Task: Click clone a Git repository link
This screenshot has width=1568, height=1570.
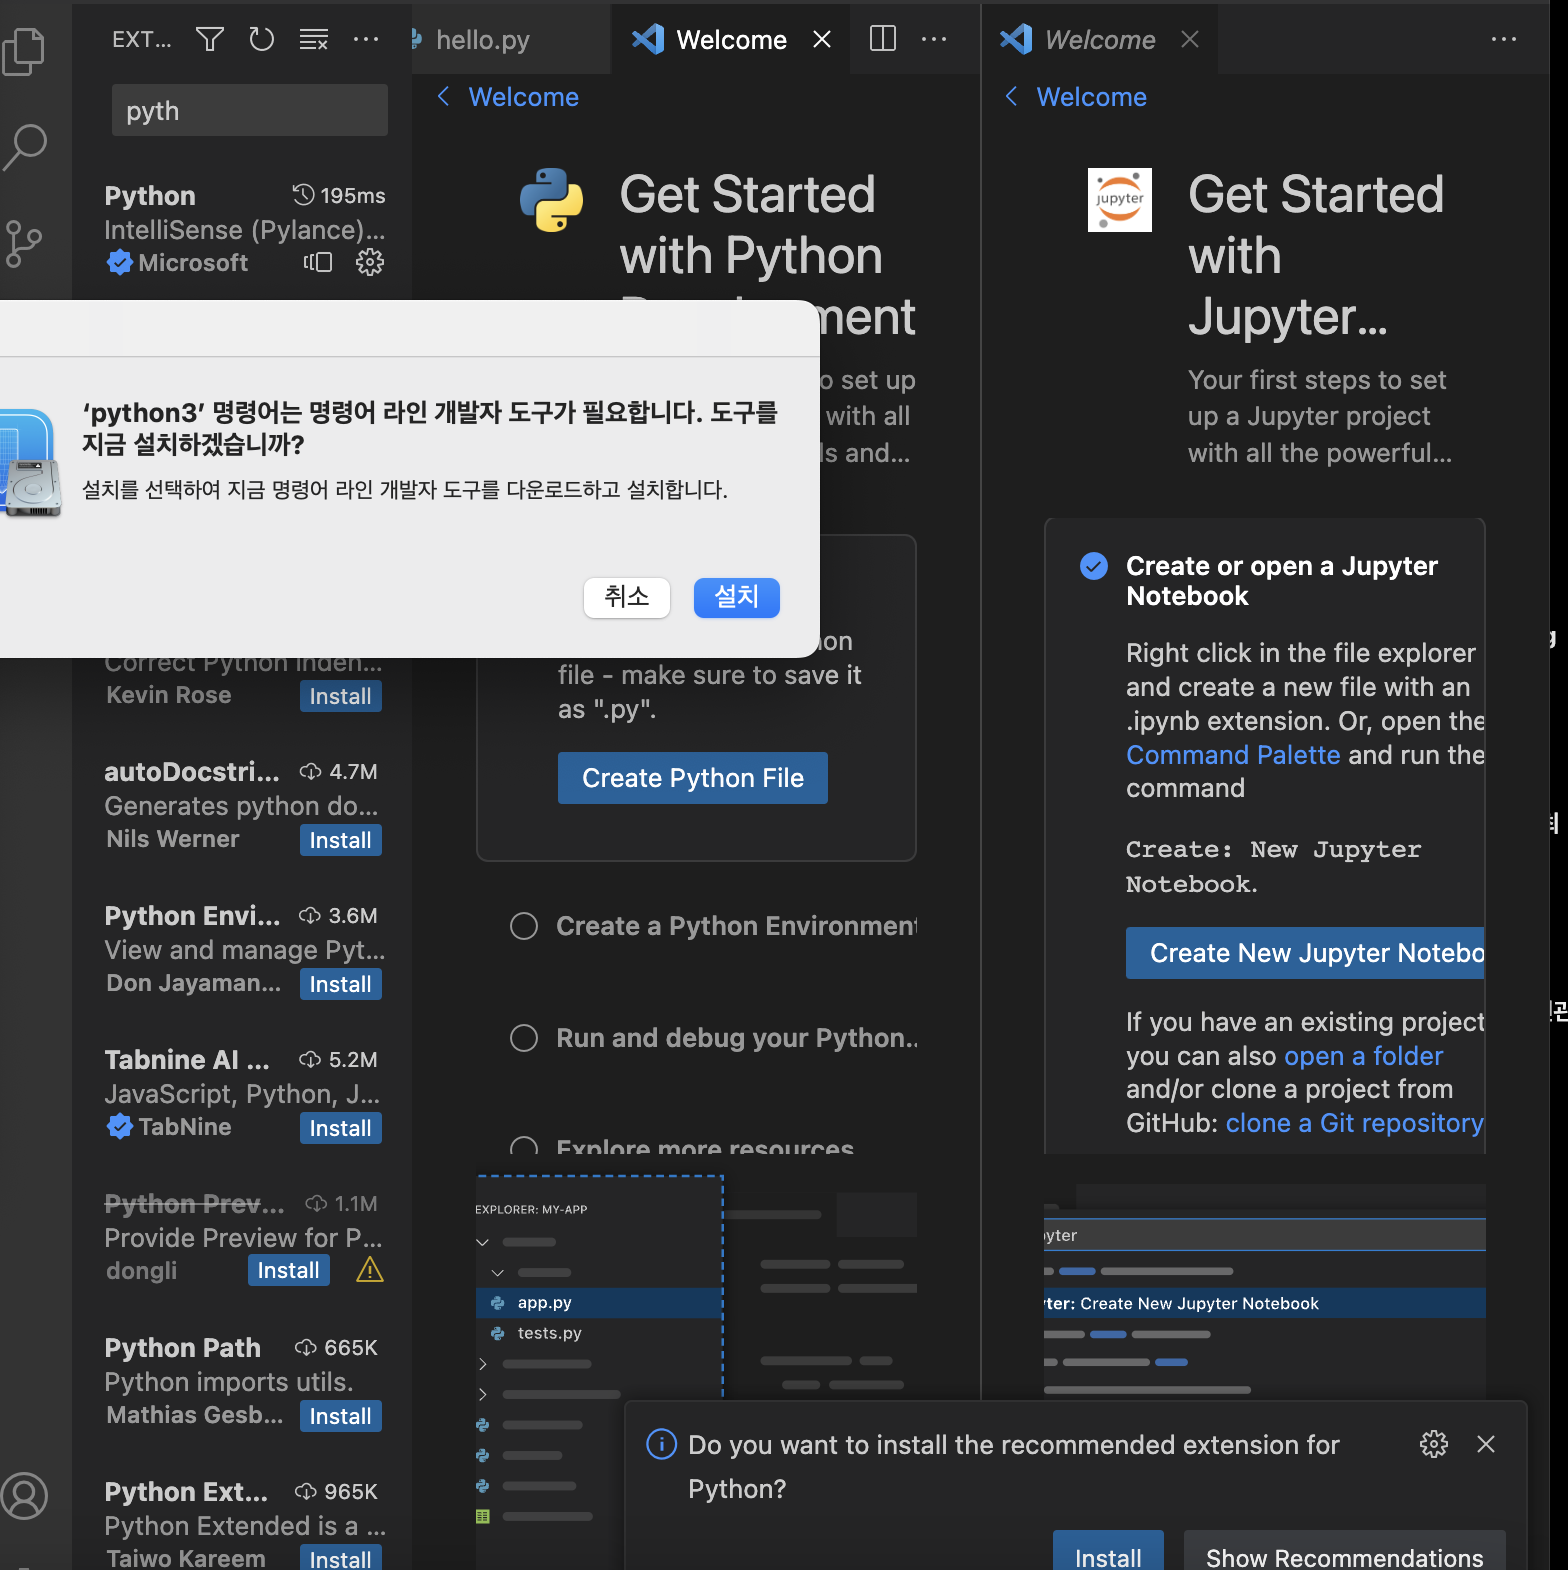Action: pos(1354,1123)
